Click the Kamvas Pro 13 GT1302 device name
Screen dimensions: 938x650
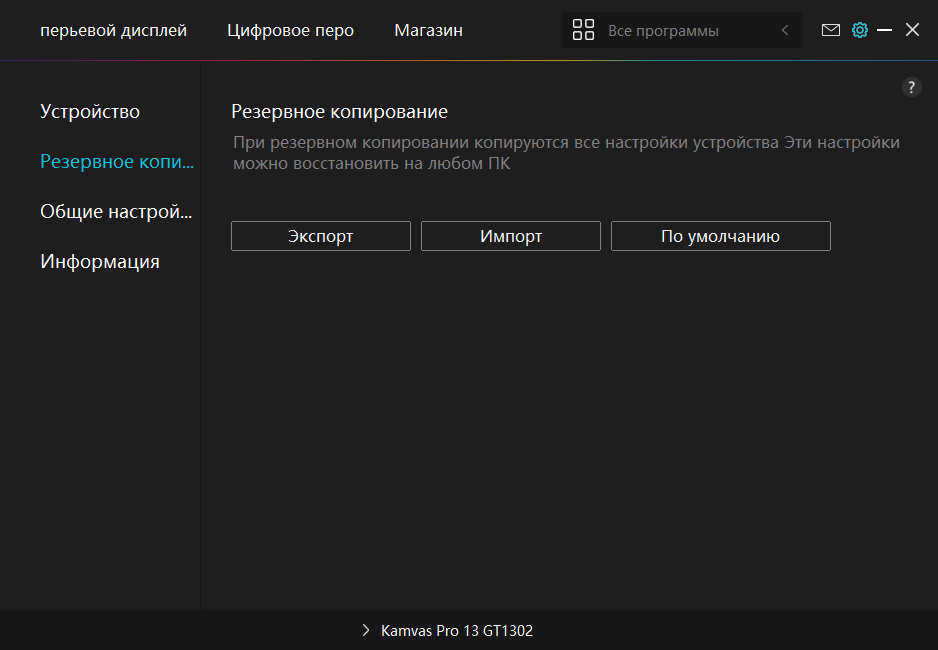tap(457, 631)
